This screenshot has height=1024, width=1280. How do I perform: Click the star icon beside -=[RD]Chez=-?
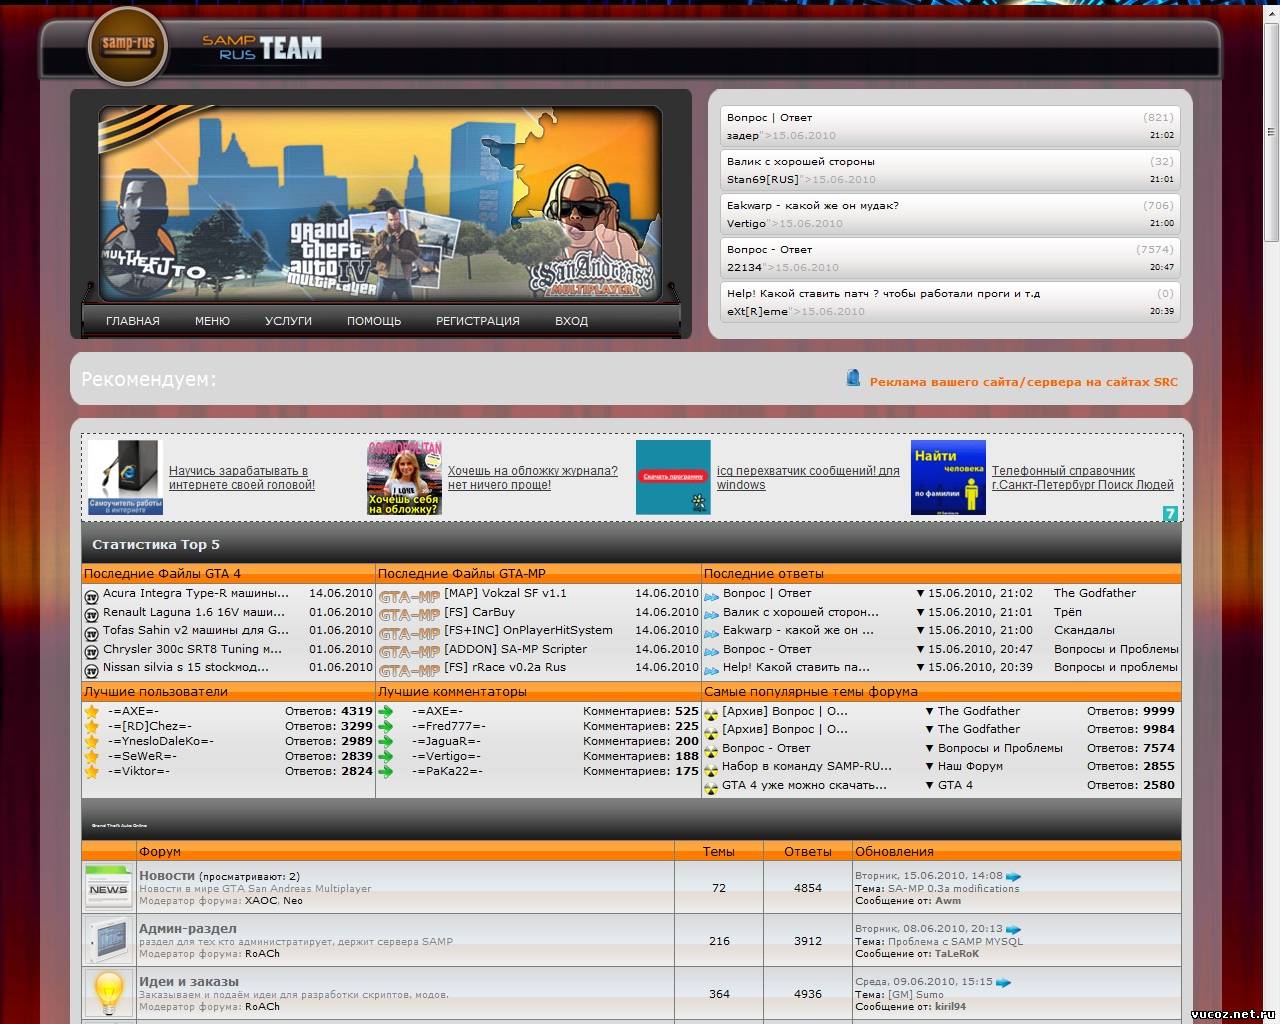click(x=92, y=726)
